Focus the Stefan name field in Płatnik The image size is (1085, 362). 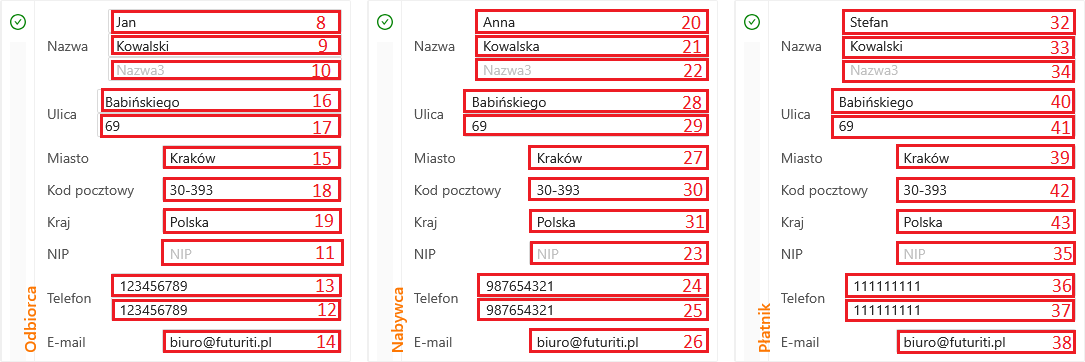[x=959, y=22]
